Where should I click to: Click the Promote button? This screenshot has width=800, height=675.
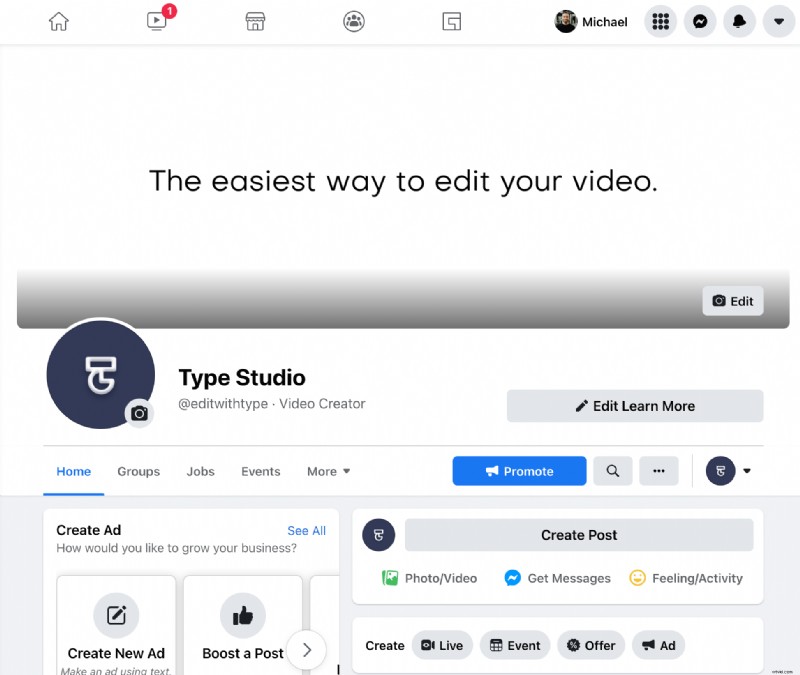coord(519,470)
